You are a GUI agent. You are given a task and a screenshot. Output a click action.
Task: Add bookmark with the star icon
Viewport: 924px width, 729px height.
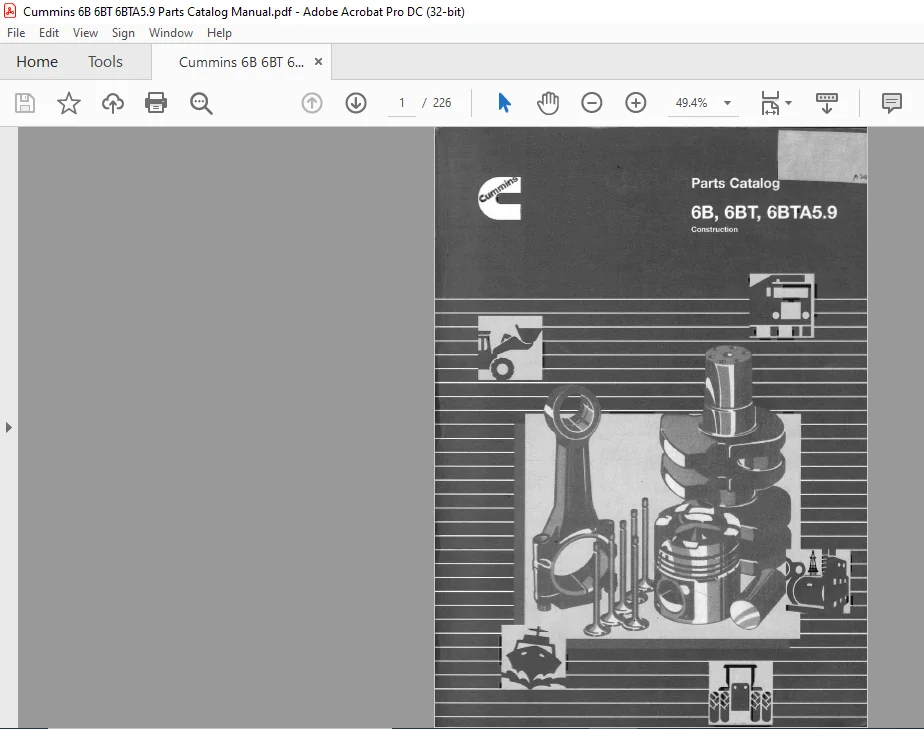[68, 103]
